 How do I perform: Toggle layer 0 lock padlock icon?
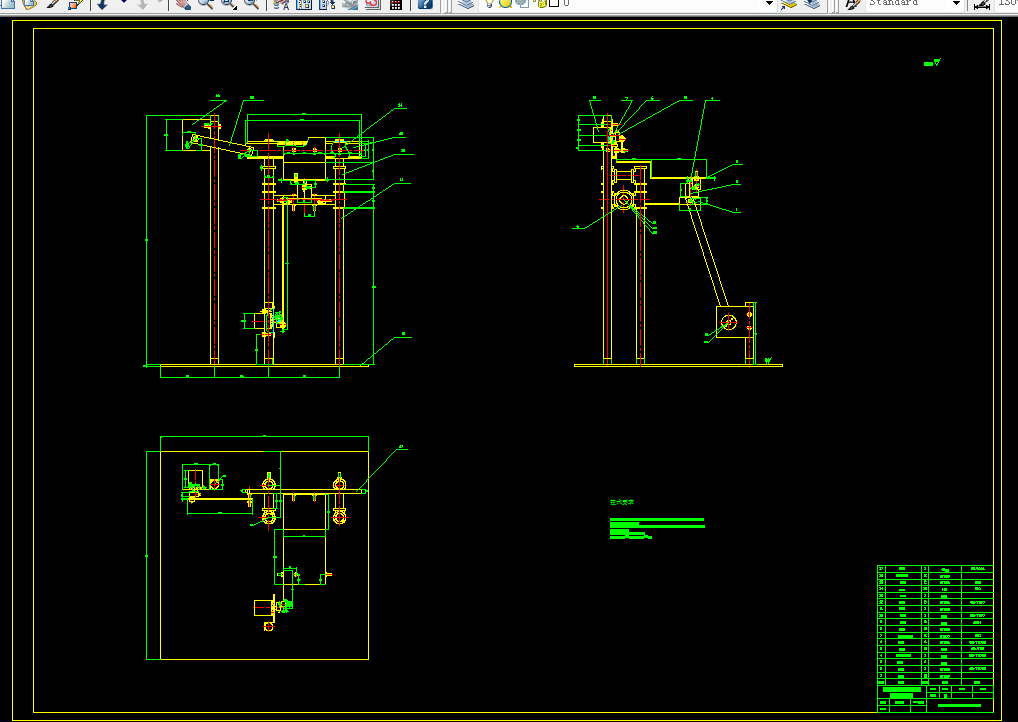[x=541, y=3]
